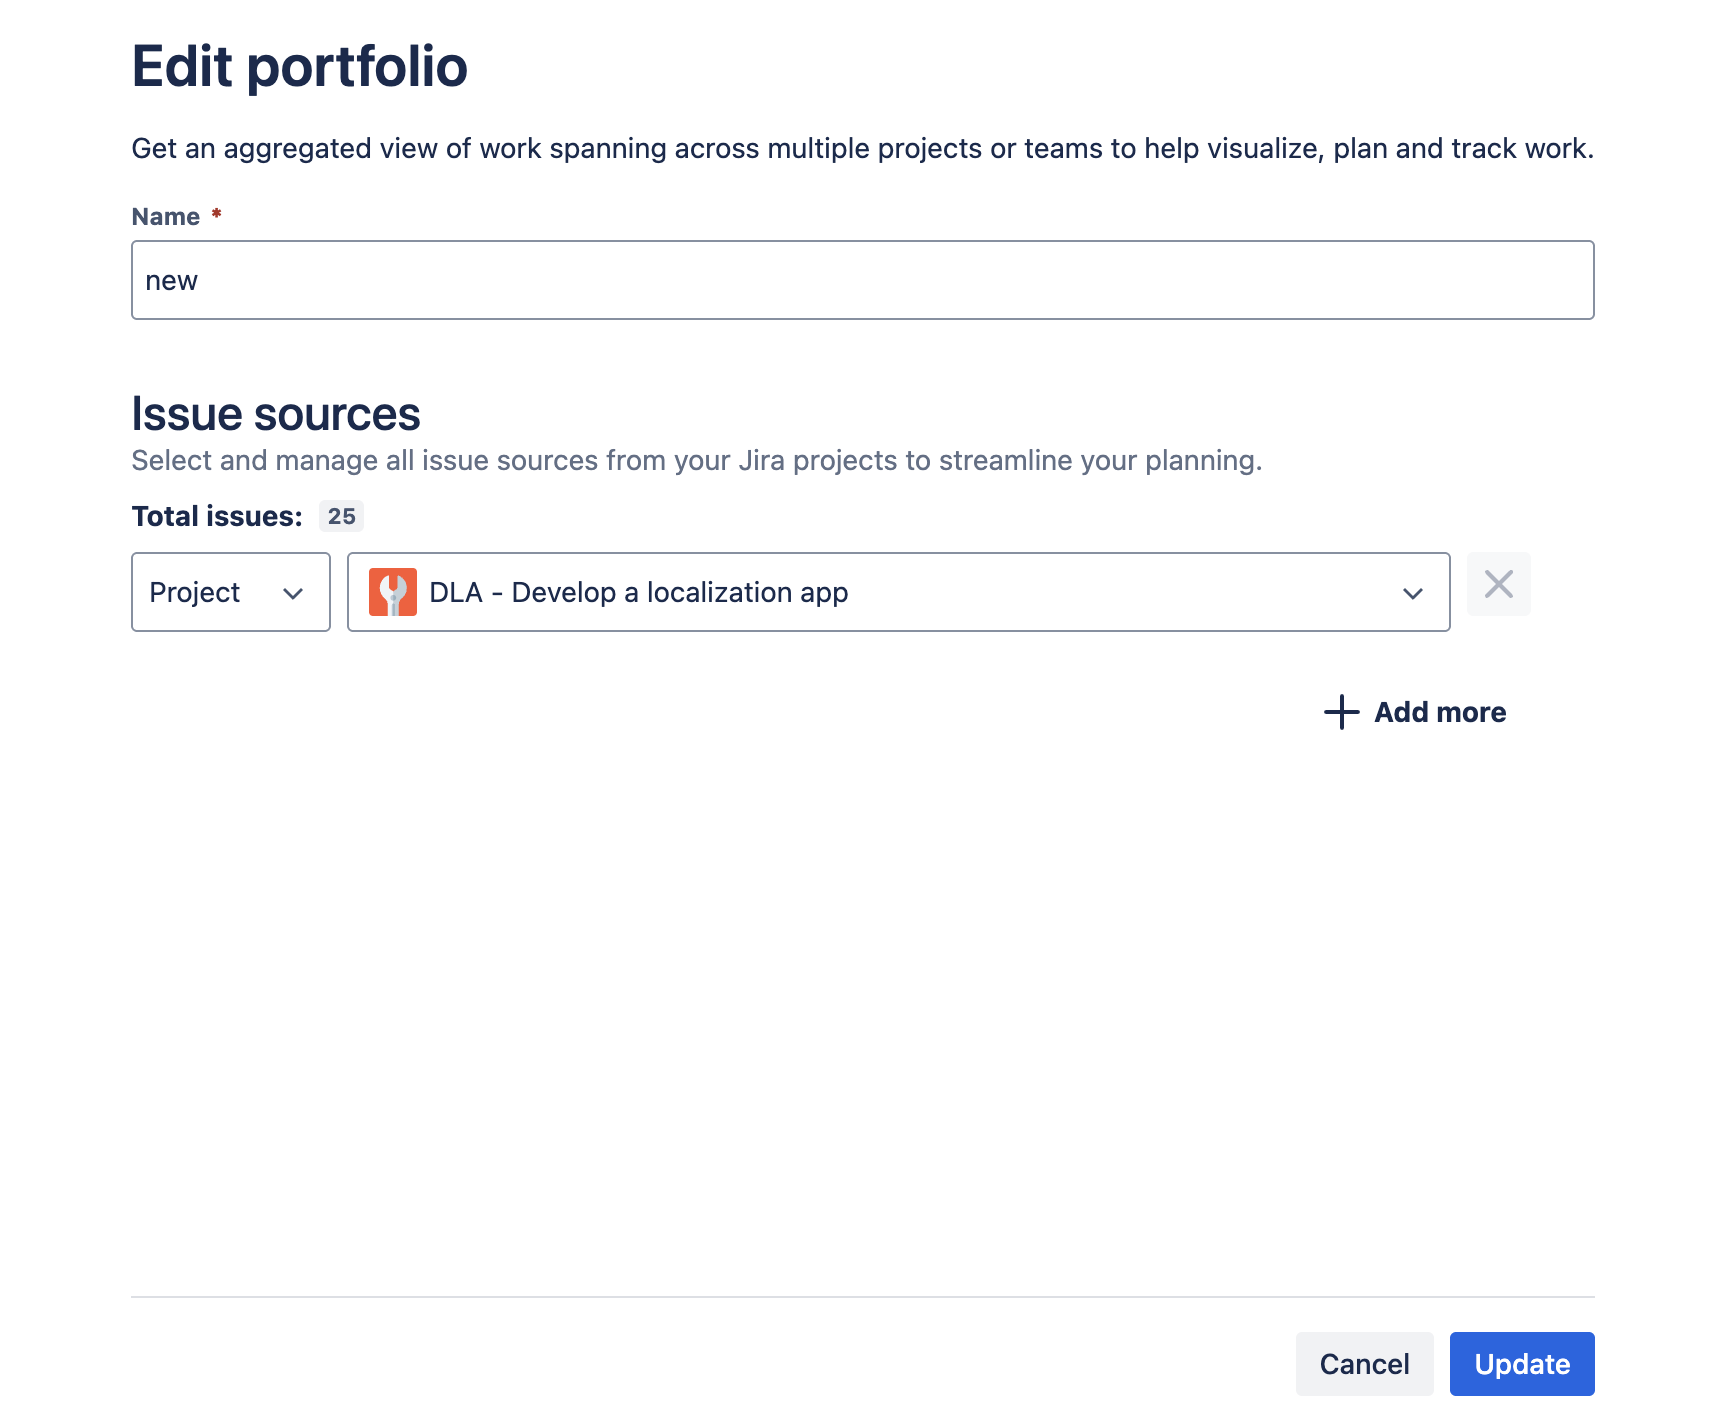
Task: Click the "Edit portfolio" heading
Action: [x=300, y=66]
